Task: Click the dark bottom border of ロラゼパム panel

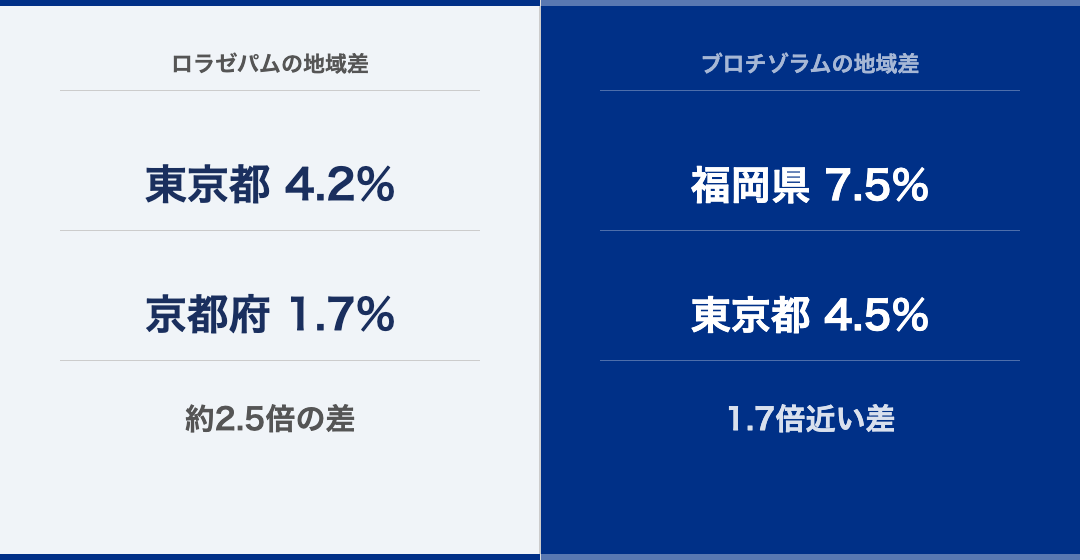Action: click(270, 557)
